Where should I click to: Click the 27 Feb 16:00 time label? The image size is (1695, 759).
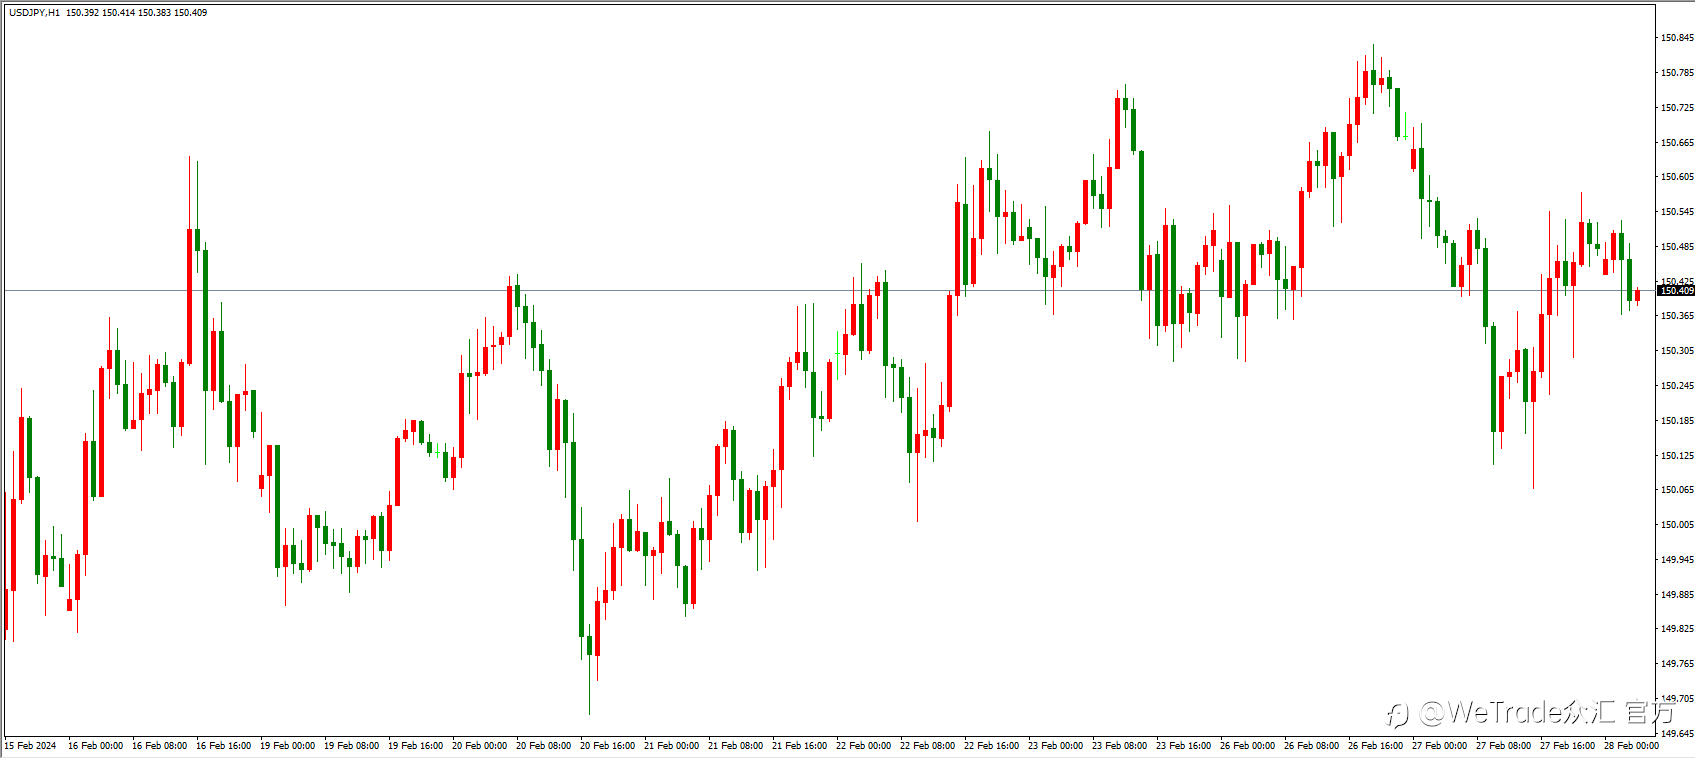1568,746
